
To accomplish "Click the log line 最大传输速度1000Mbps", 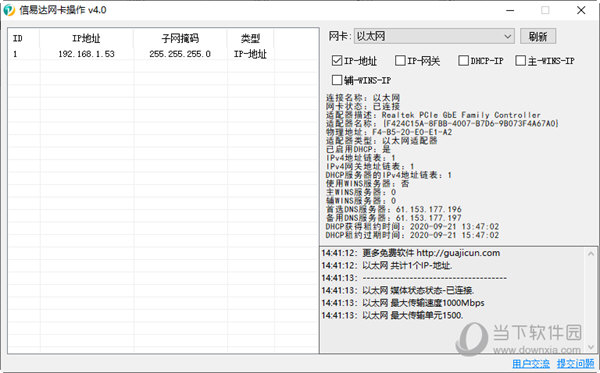I will [x=403, y=303].
